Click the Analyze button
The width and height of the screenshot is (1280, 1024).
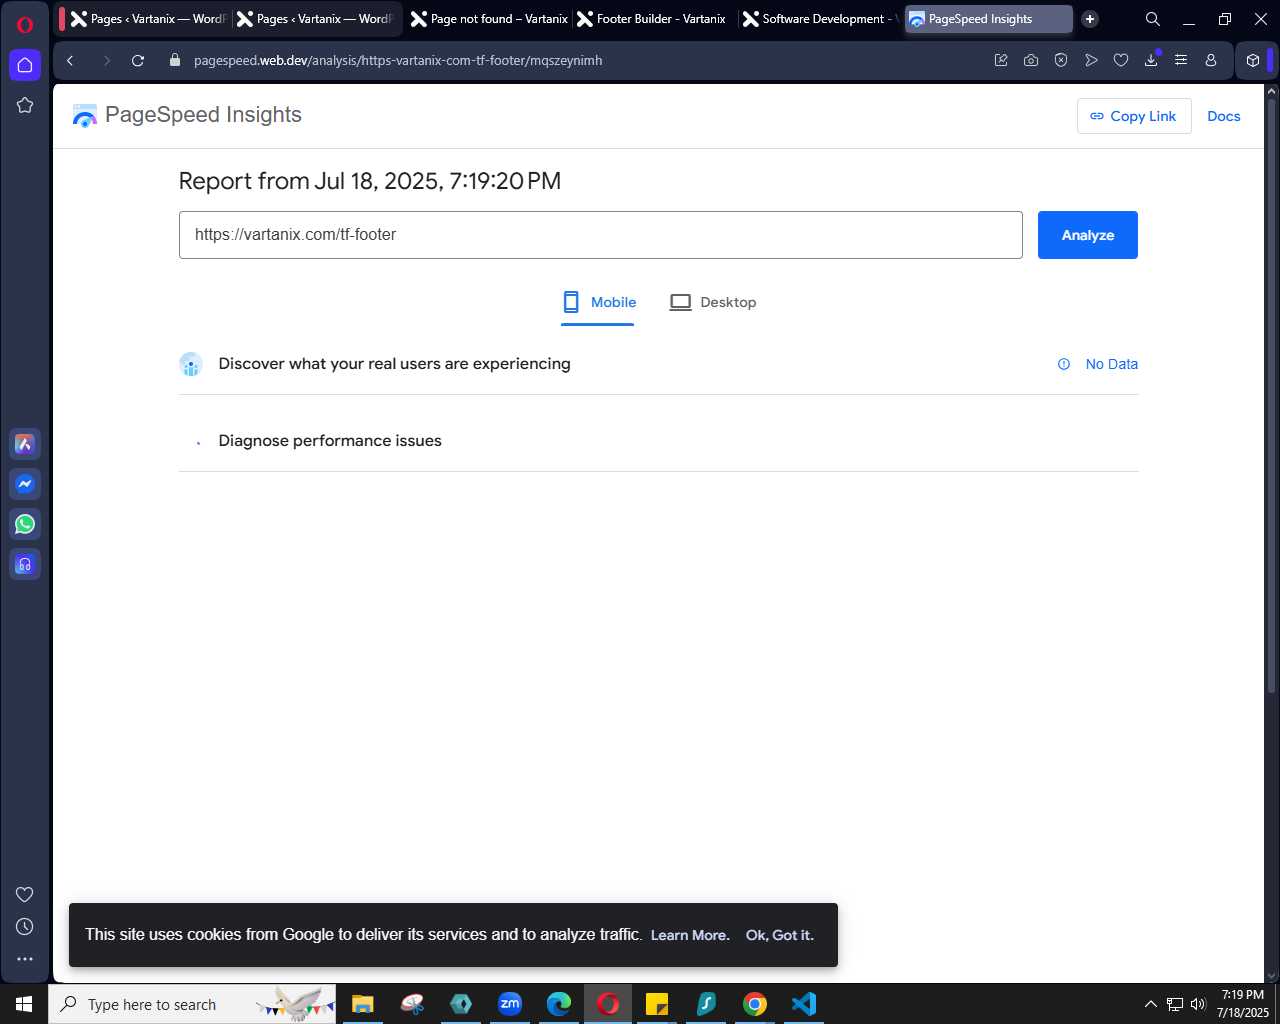point(1088,235)
